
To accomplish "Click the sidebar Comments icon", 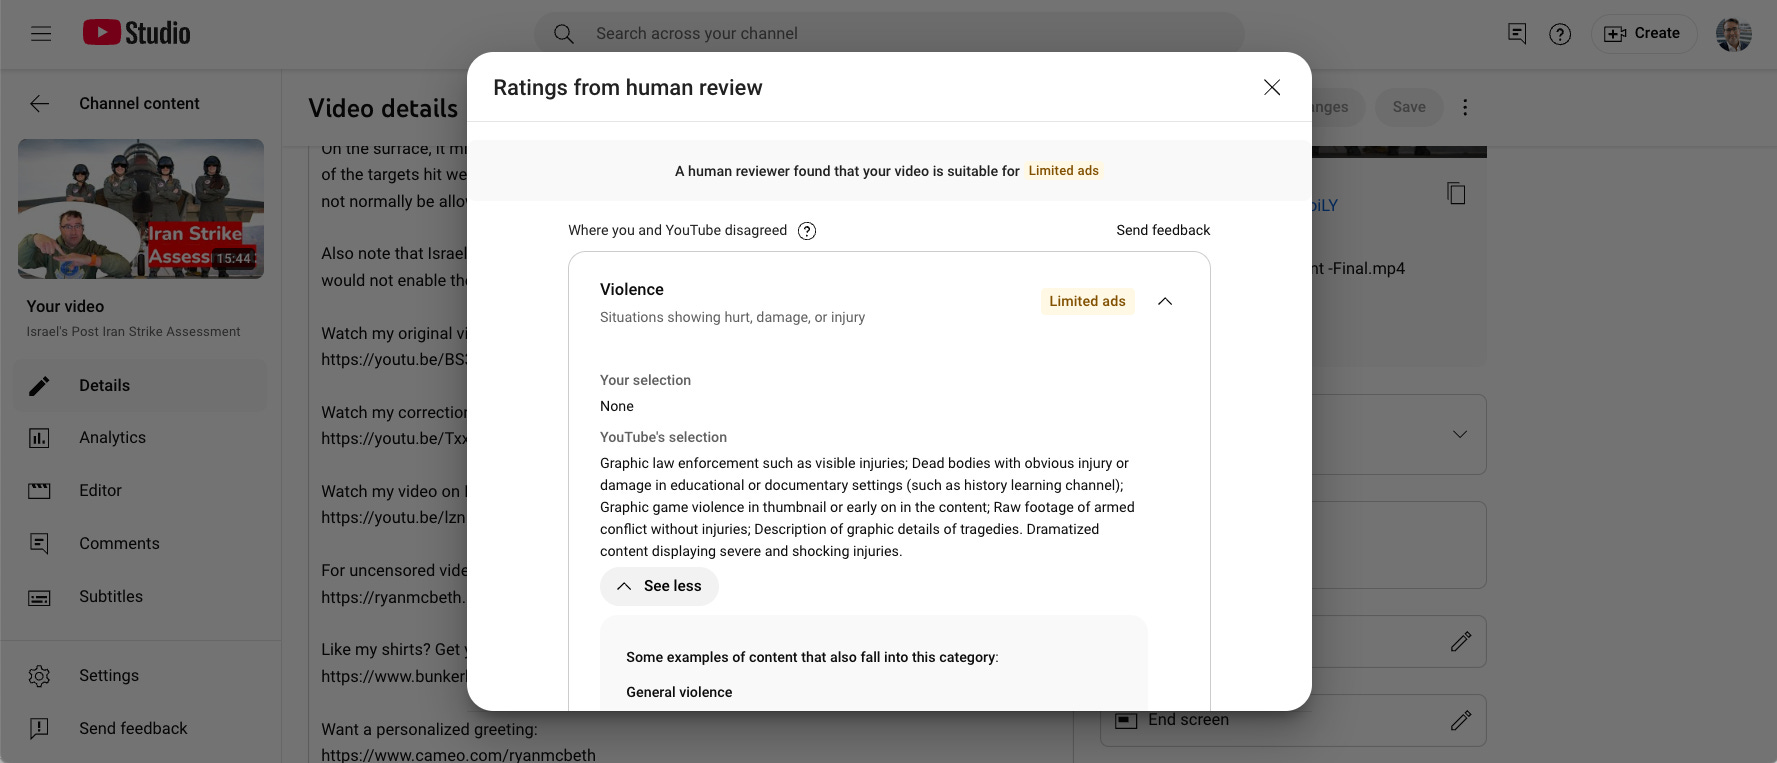I will click(39, 544).
